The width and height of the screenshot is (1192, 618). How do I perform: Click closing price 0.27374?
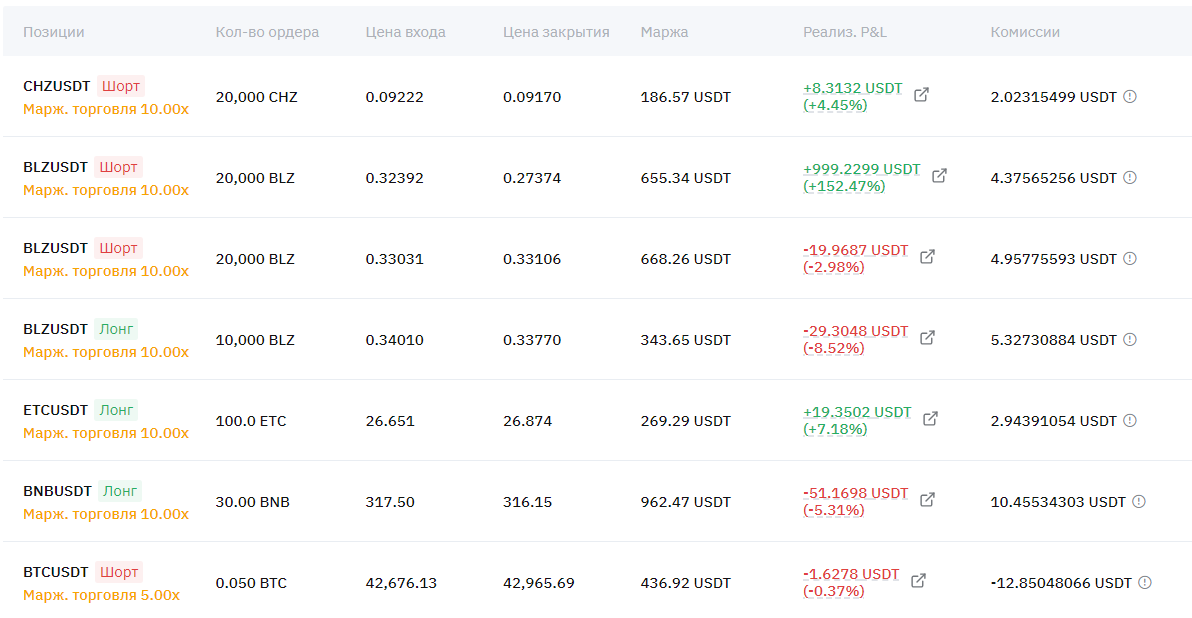click(531, 178)
